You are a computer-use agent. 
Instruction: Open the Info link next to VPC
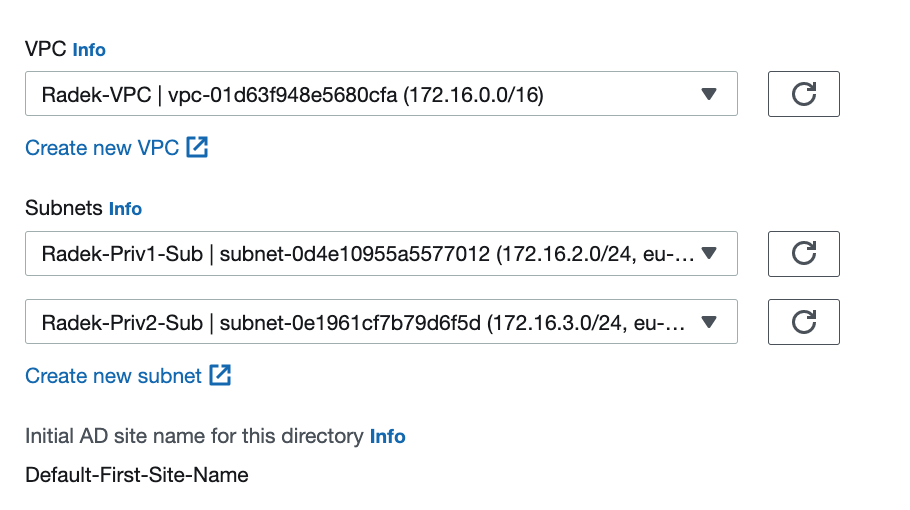(89, 50)
